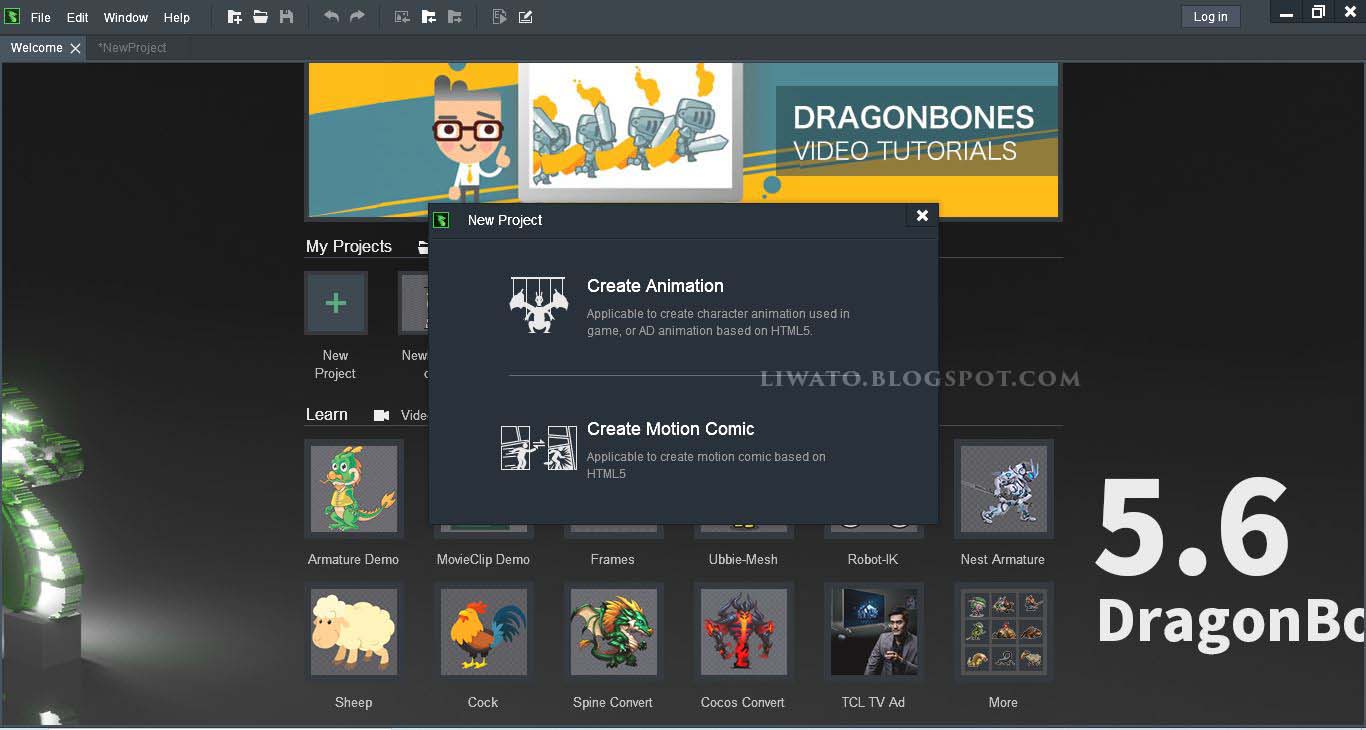The height and width of the screenshot is (730, 1366).
Task: Open the File menu
Action: tap(41, 18)
